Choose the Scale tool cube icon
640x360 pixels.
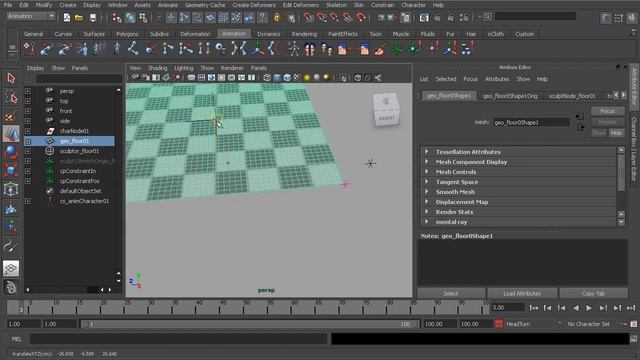11,171
